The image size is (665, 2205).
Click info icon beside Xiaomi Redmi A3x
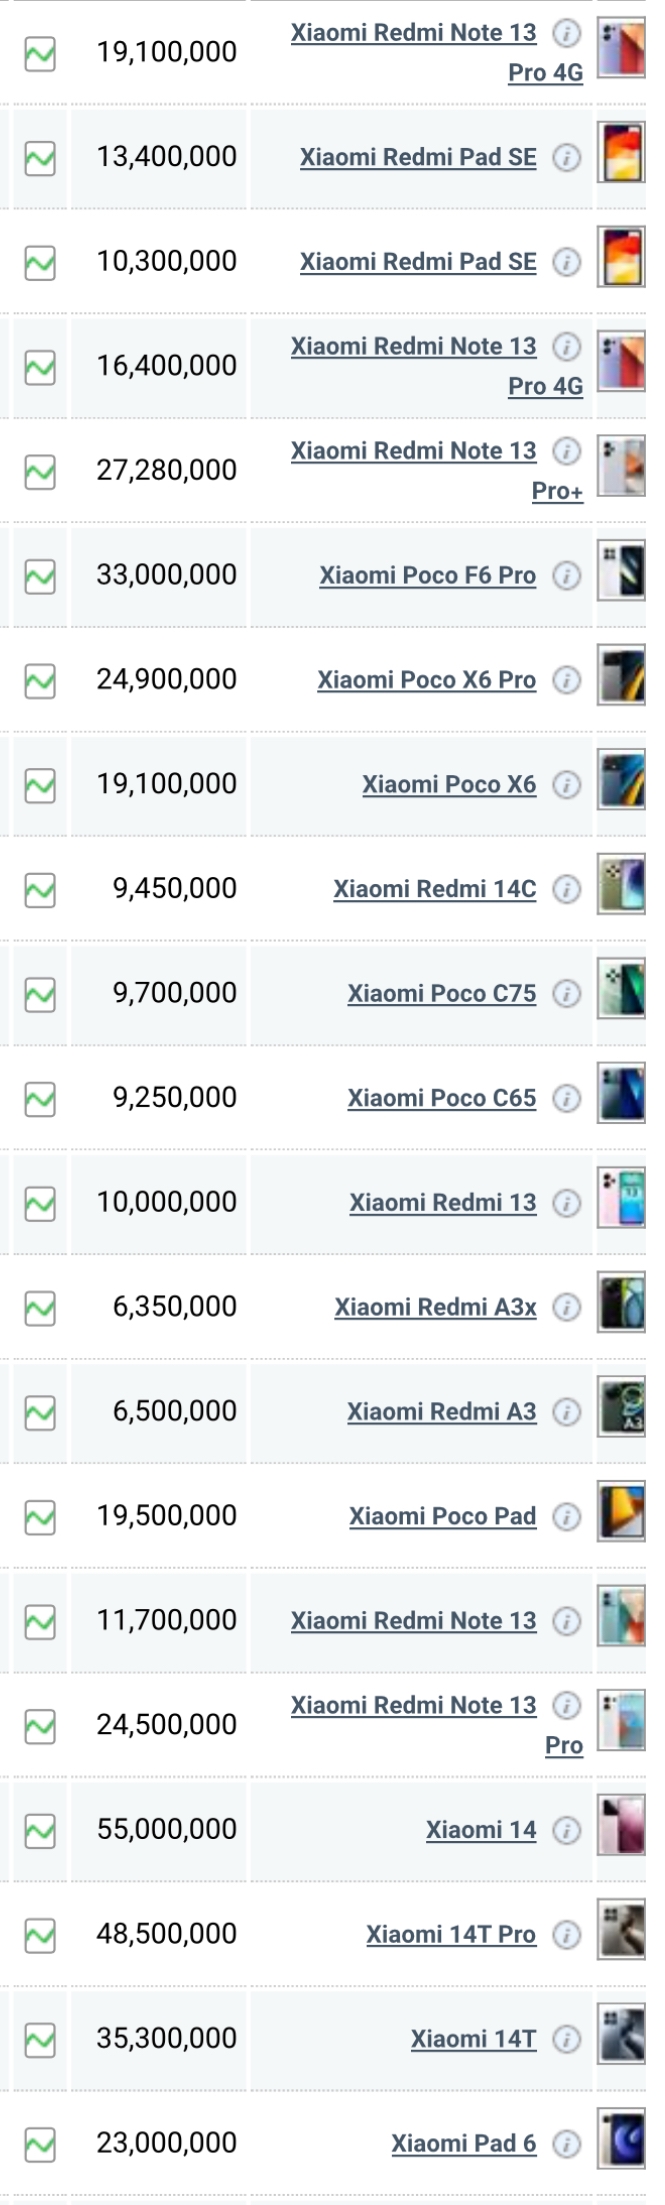point(567,1307)
